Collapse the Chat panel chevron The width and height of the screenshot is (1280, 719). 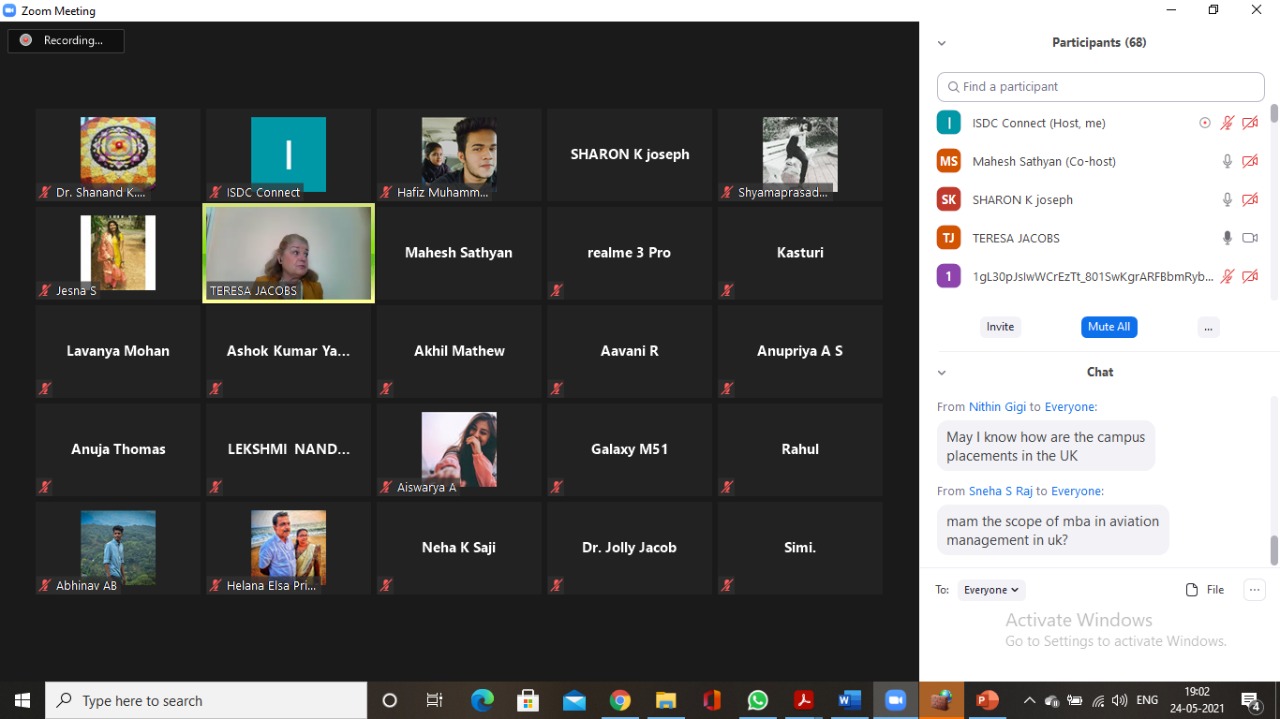(x=941, y=372)
